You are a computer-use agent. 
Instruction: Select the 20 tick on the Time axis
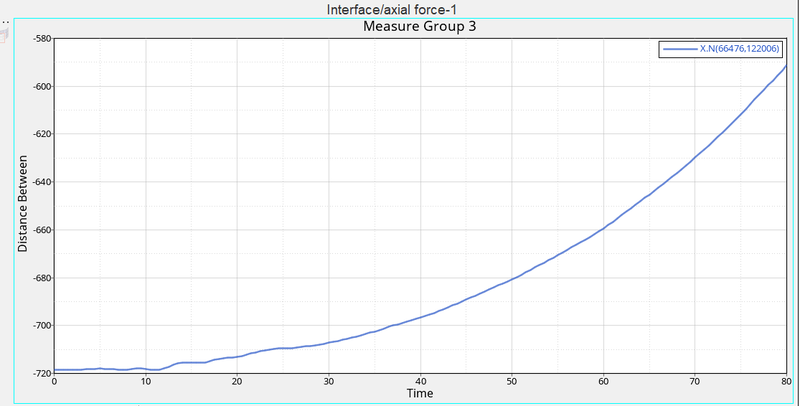point(237,382)
